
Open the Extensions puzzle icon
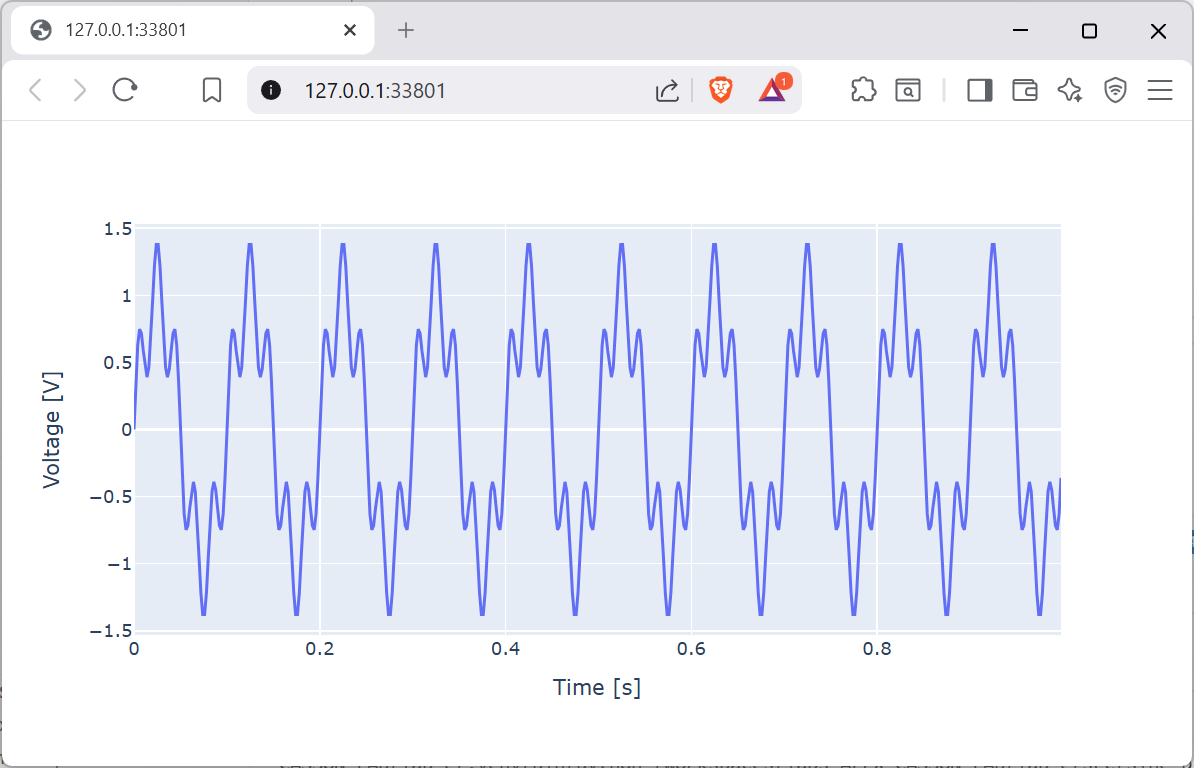click(x=863, y=91)
